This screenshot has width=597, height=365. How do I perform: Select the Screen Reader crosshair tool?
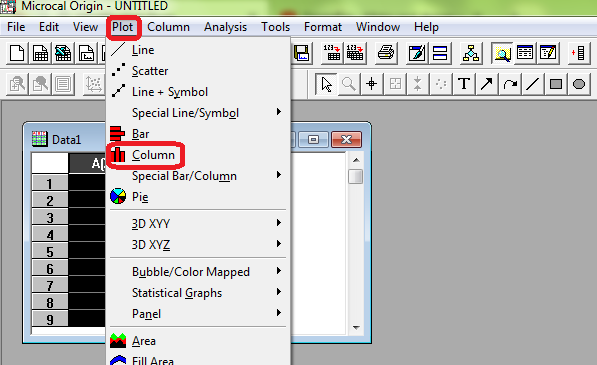click(372, 84)
